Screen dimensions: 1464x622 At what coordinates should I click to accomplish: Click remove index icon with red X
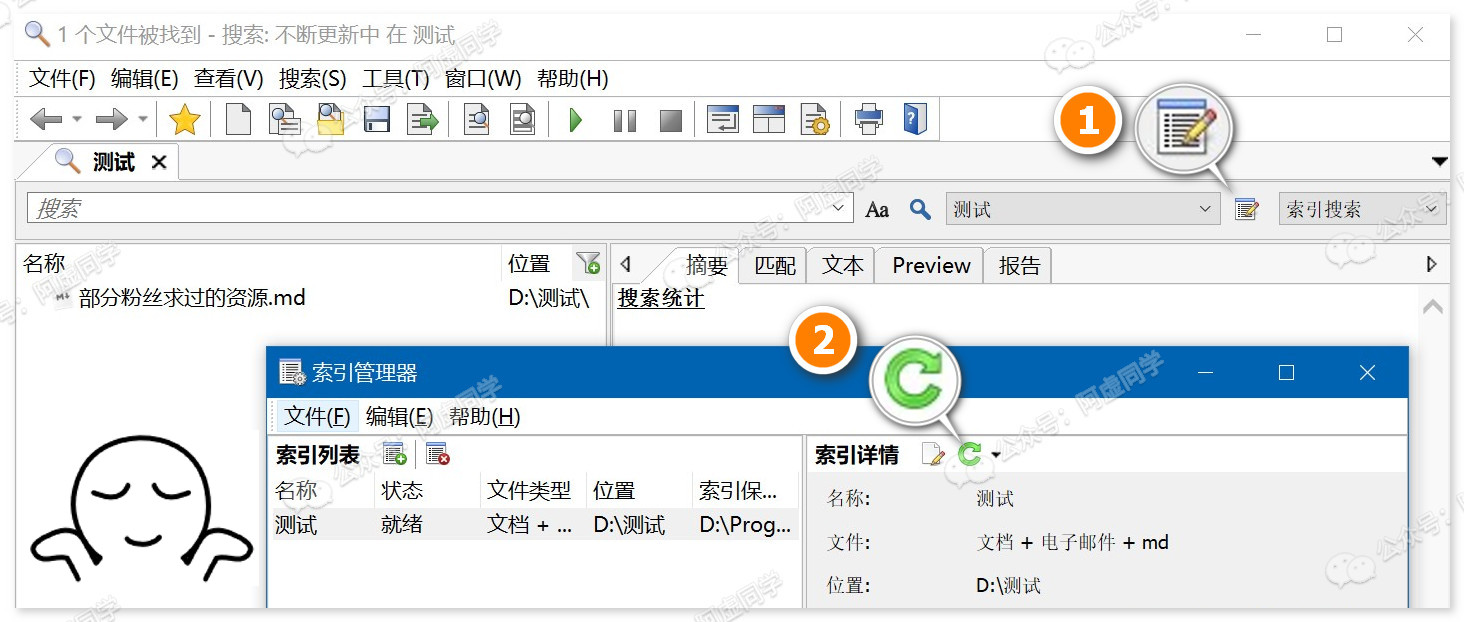click(x=437, y=455)
